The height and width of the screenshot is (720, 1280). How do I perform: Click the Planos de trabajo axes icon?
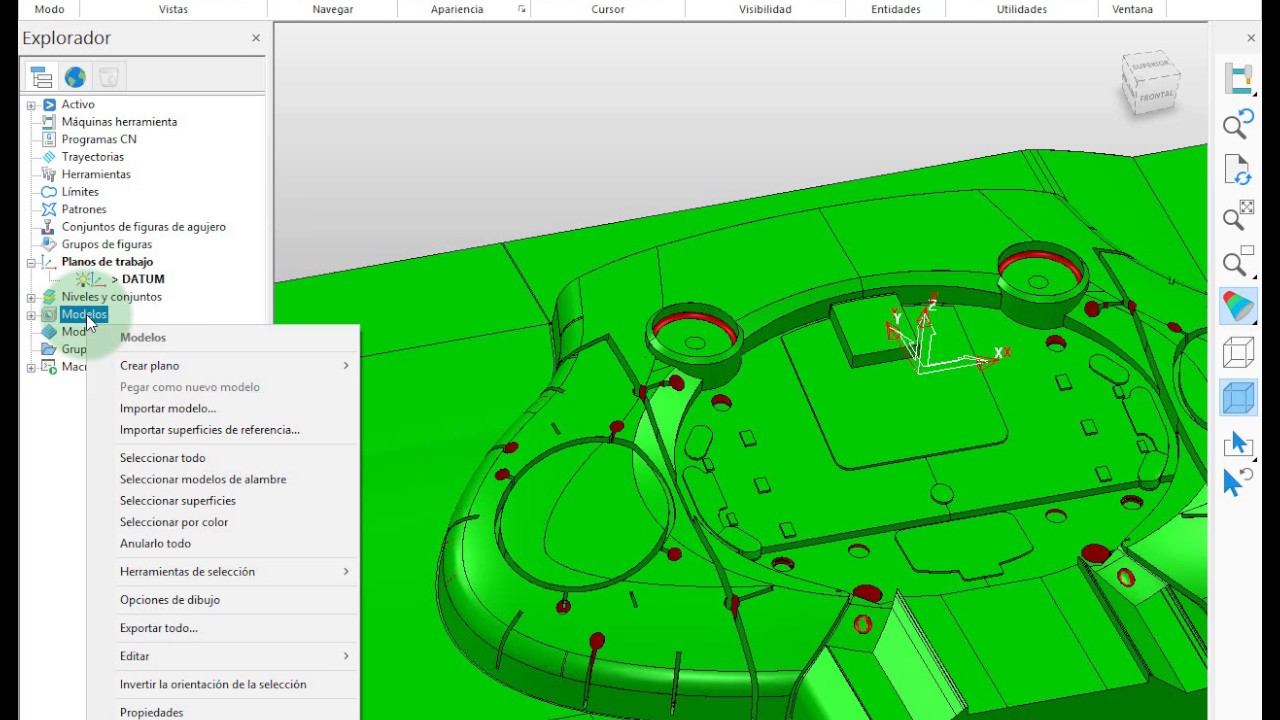49,262
